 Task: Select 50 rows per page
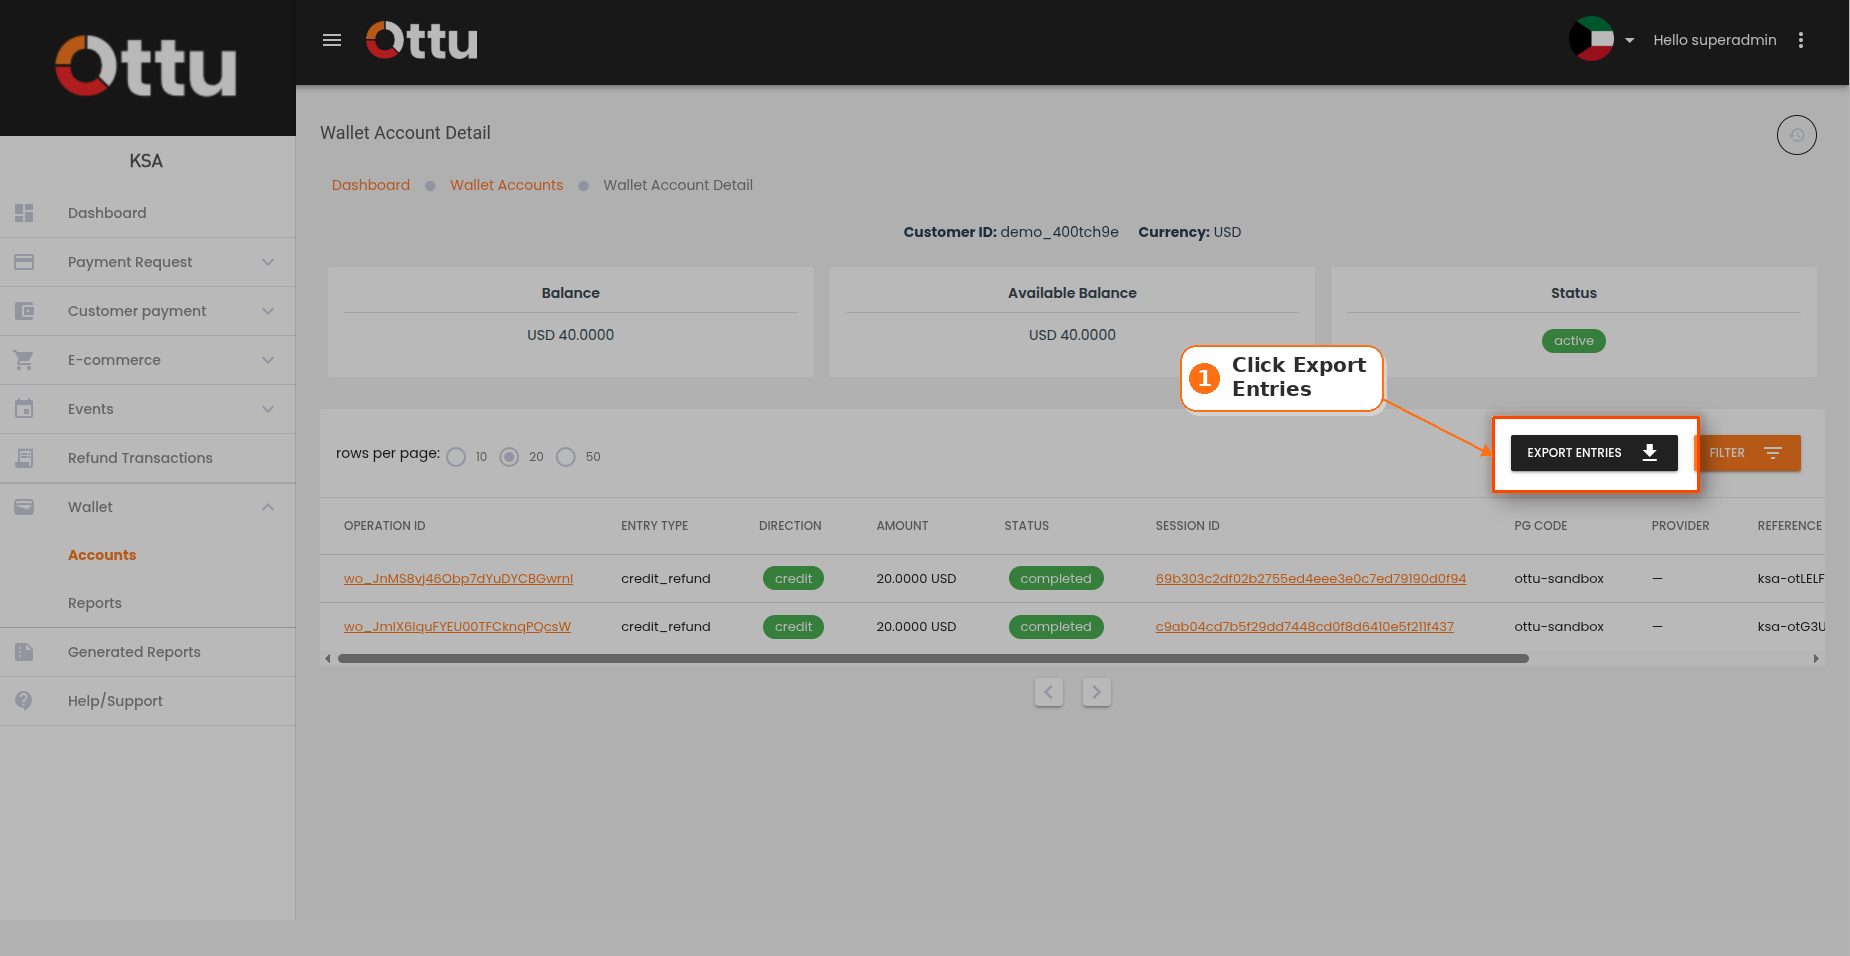pos(566,457)
